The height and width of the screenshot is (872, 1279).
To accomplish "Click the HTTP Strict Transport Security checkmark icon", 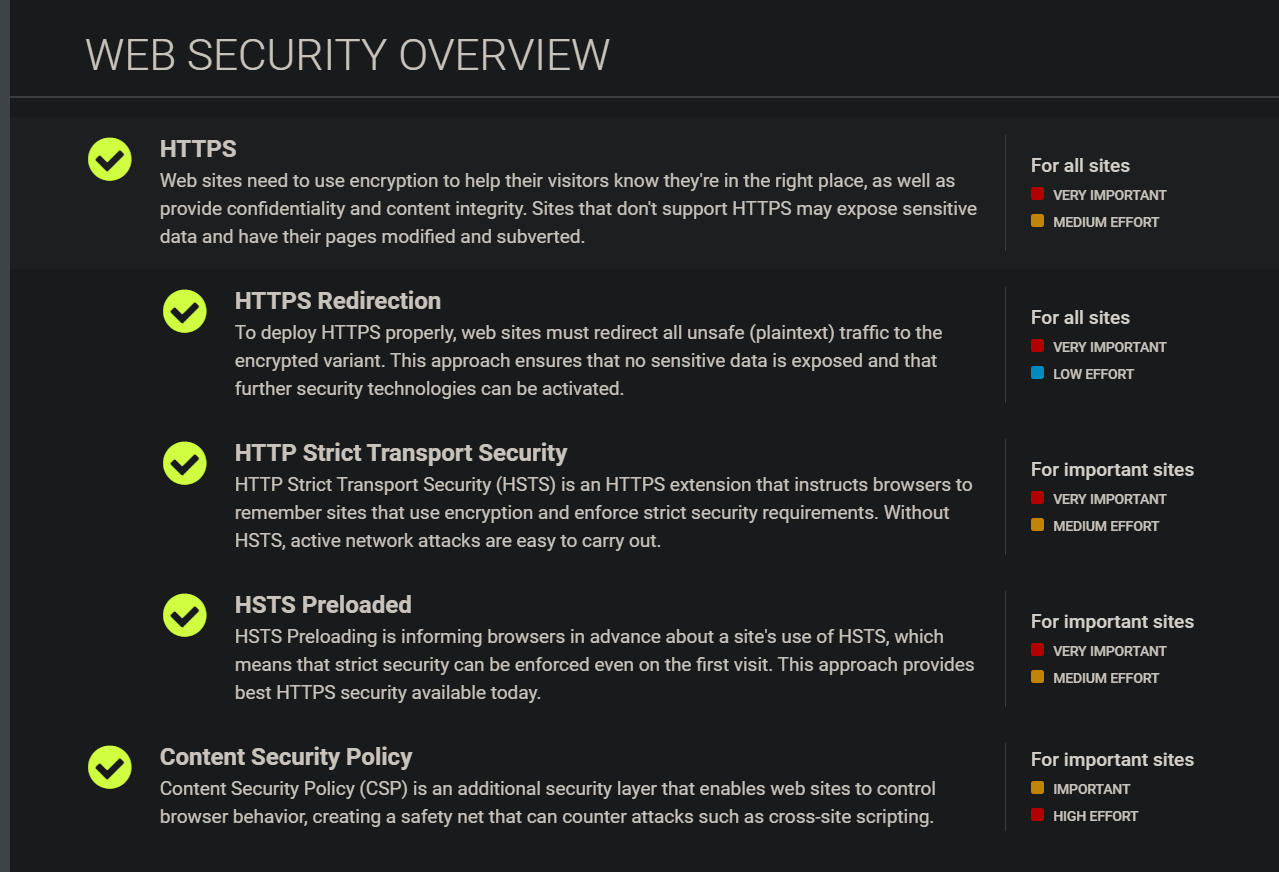I will (185, 463).
